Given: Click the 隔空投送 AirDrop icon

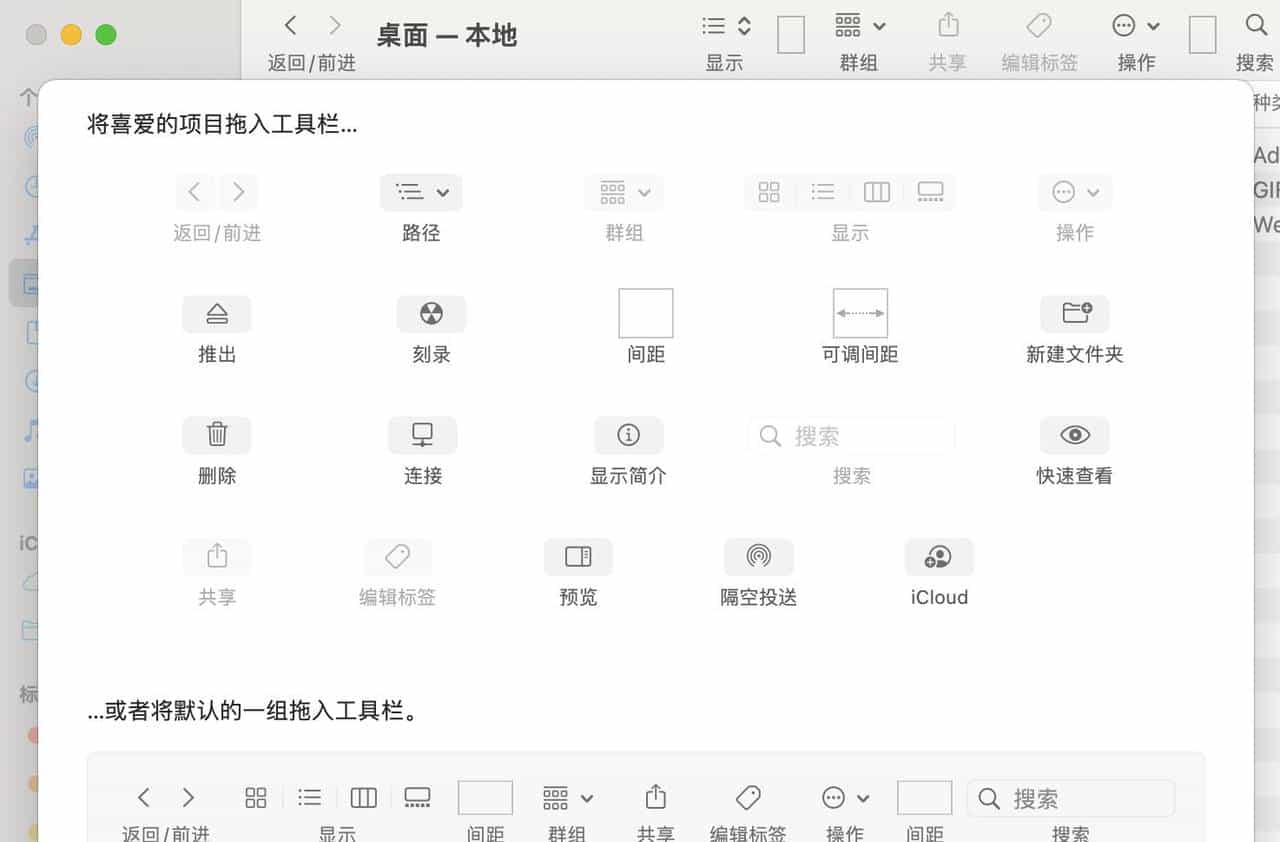Looking at the screenshot, I should click(758, 557).
